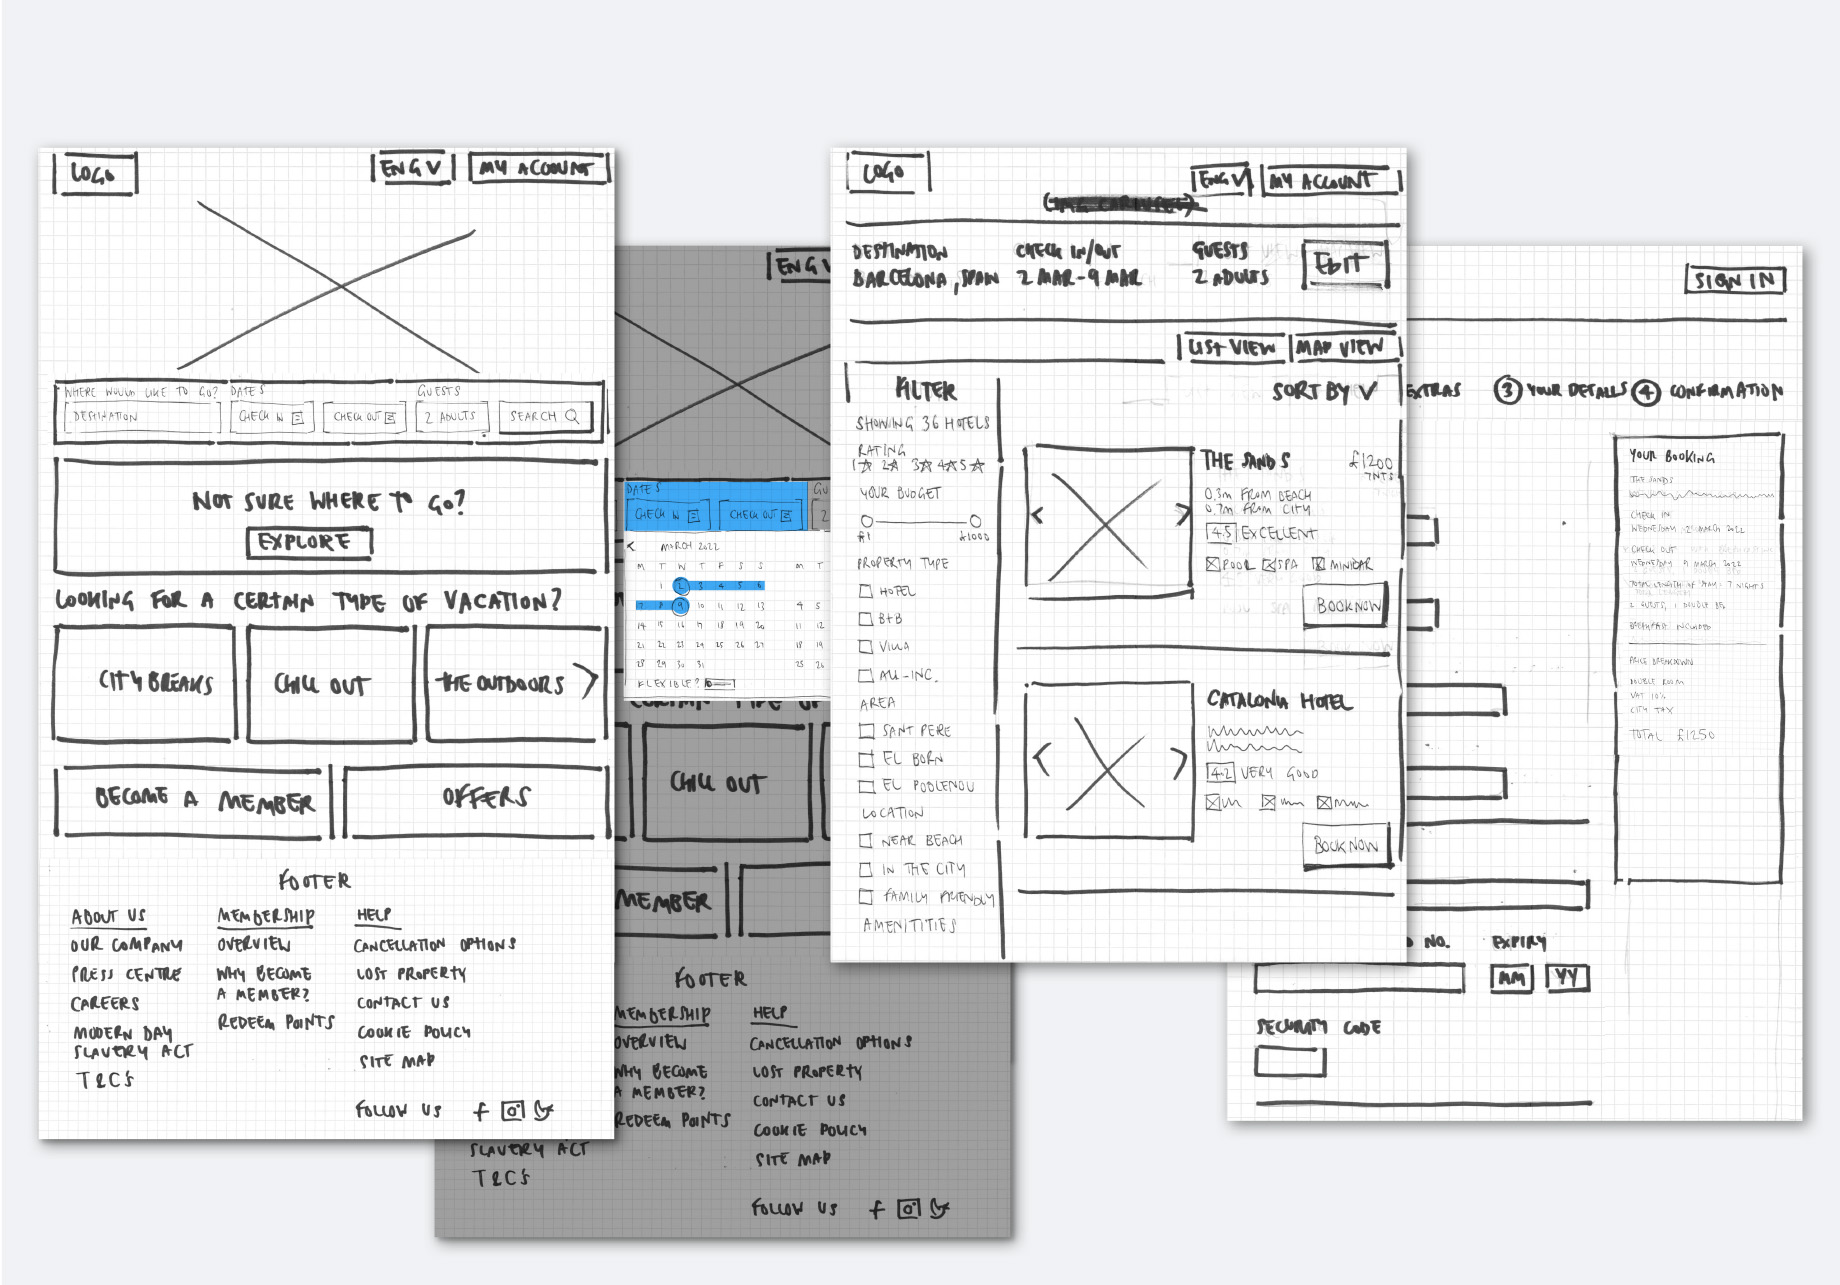Screen dimensions: 1840x1285
Task: Show previous photo of Catalonia Hotel
Action: click(1042, 760)
